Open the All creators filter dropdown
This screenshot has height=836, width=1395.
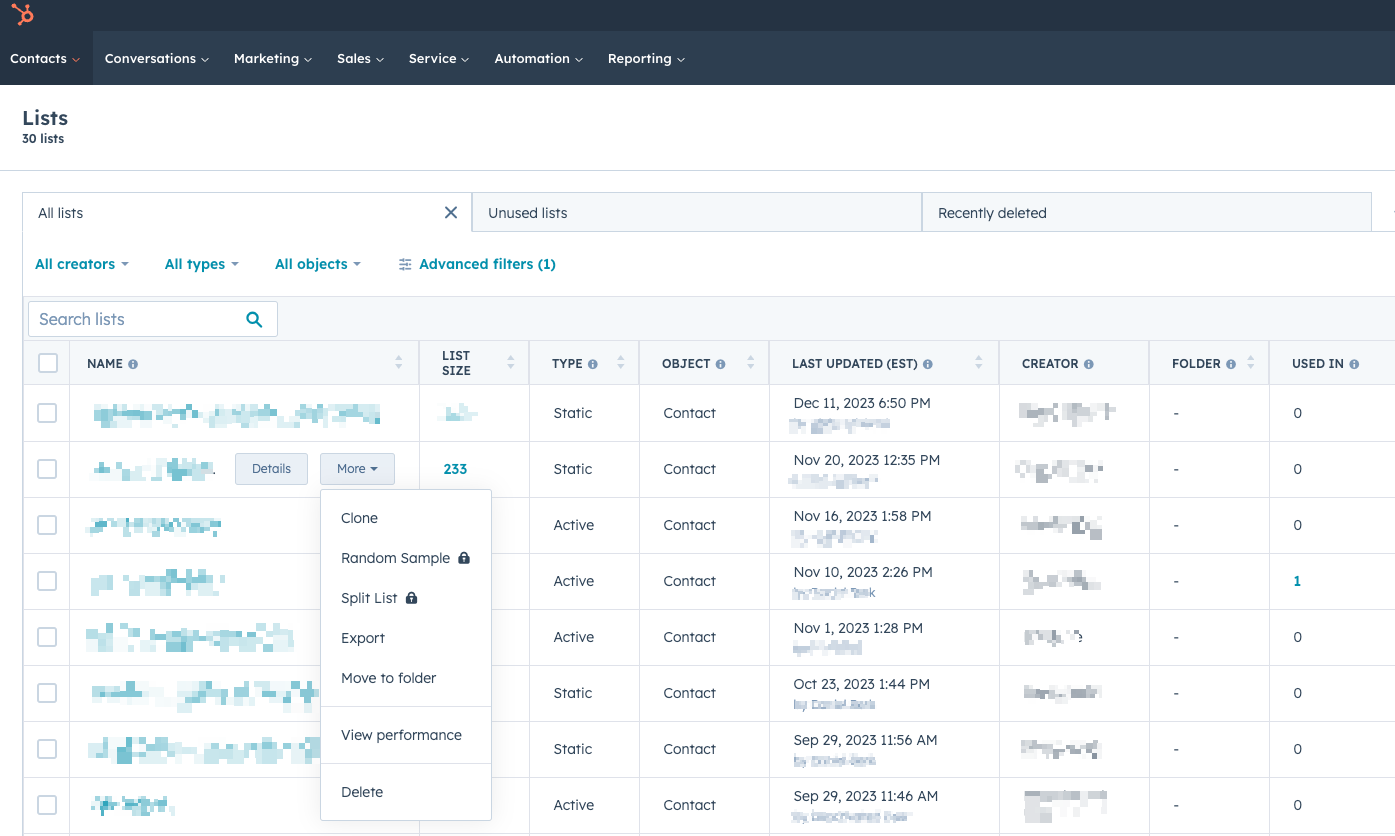point(82,264)
